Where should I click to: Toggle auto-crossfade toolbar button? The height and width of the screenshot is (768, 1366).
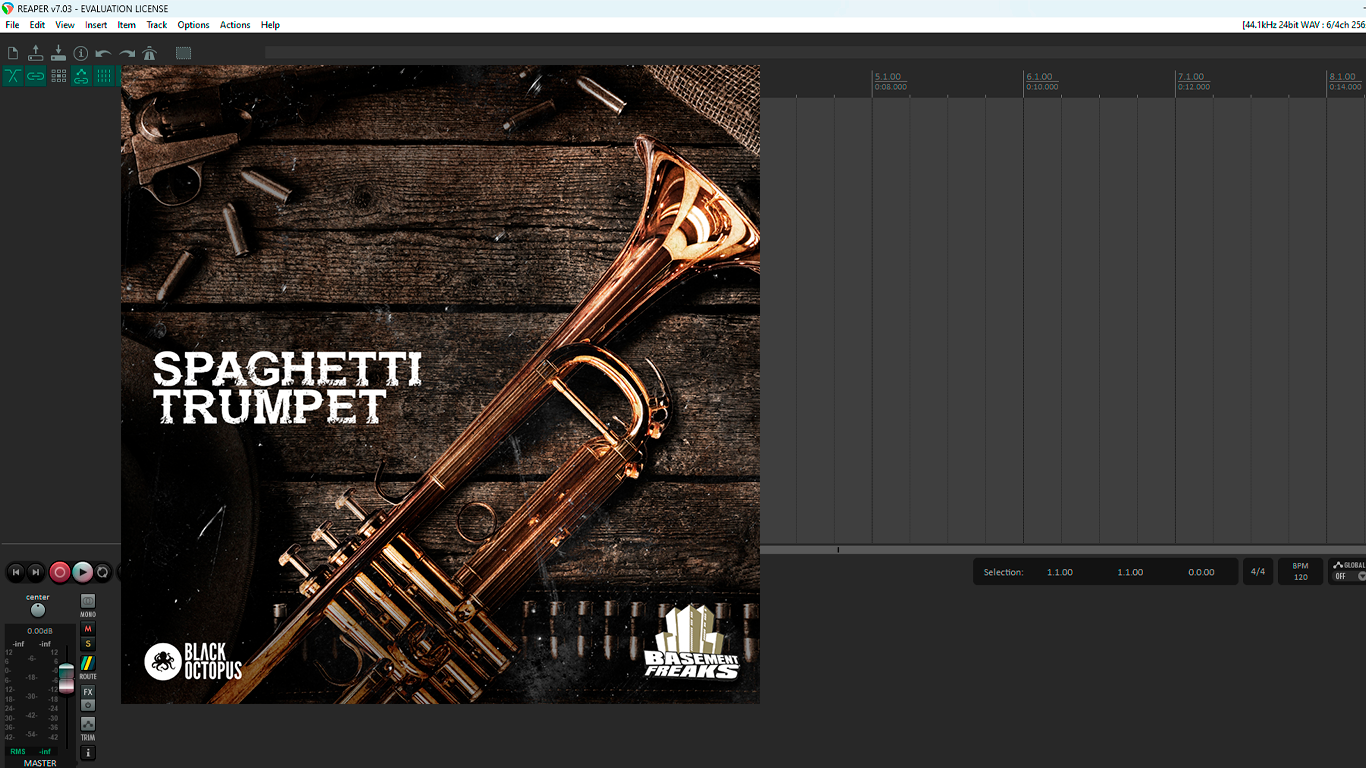tap(13, 76)
